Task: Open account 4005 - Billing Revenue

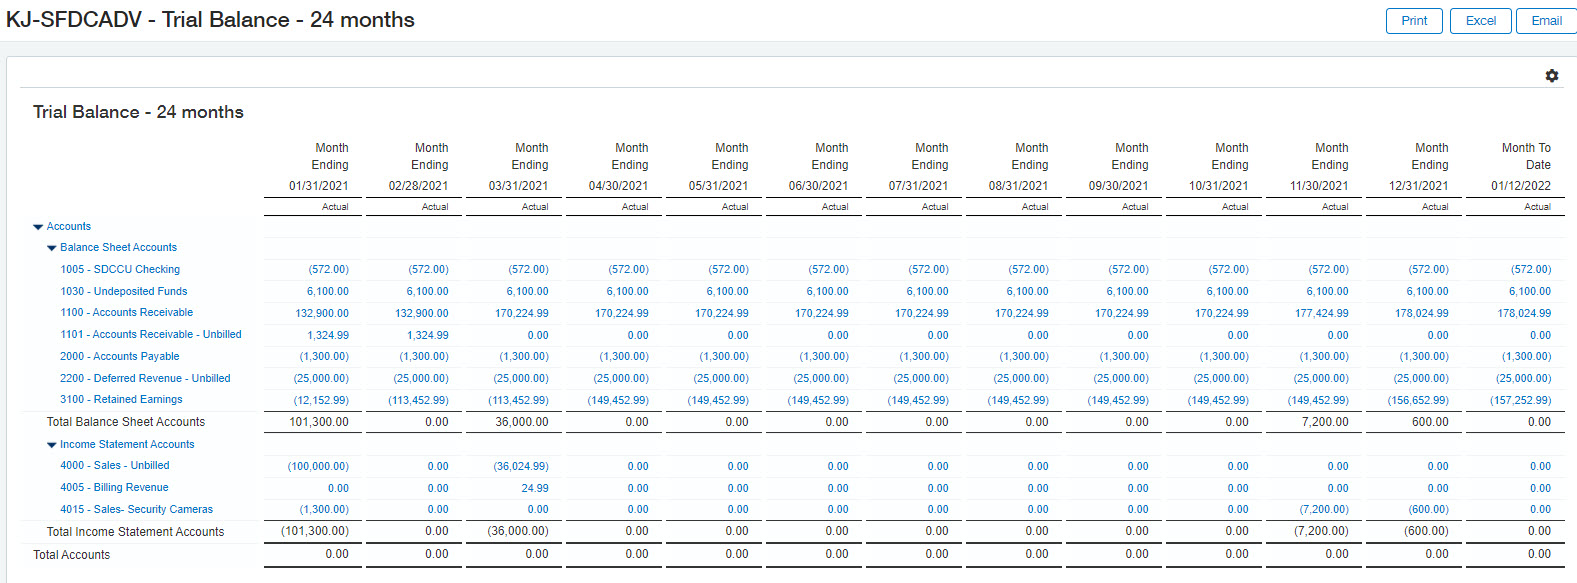Action: coord(114,488)
